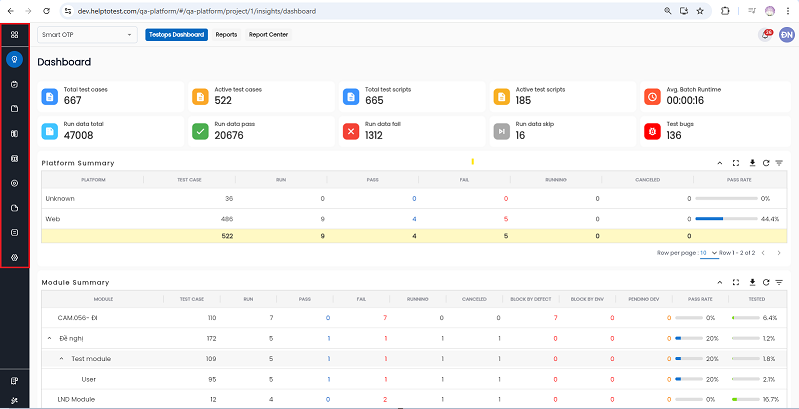Collapse the Đề nghị module row

point(50,338)
